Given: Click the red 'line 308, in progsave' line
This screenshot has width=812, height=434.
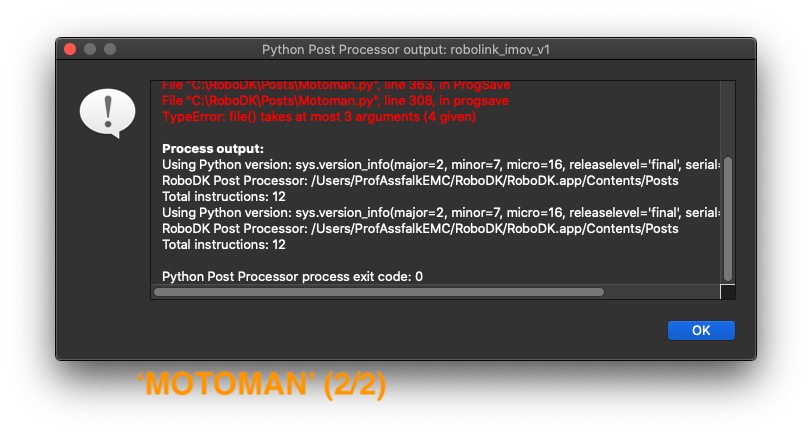Looking at the screenshot, I should pyautogui.click(x=335, y=101).
